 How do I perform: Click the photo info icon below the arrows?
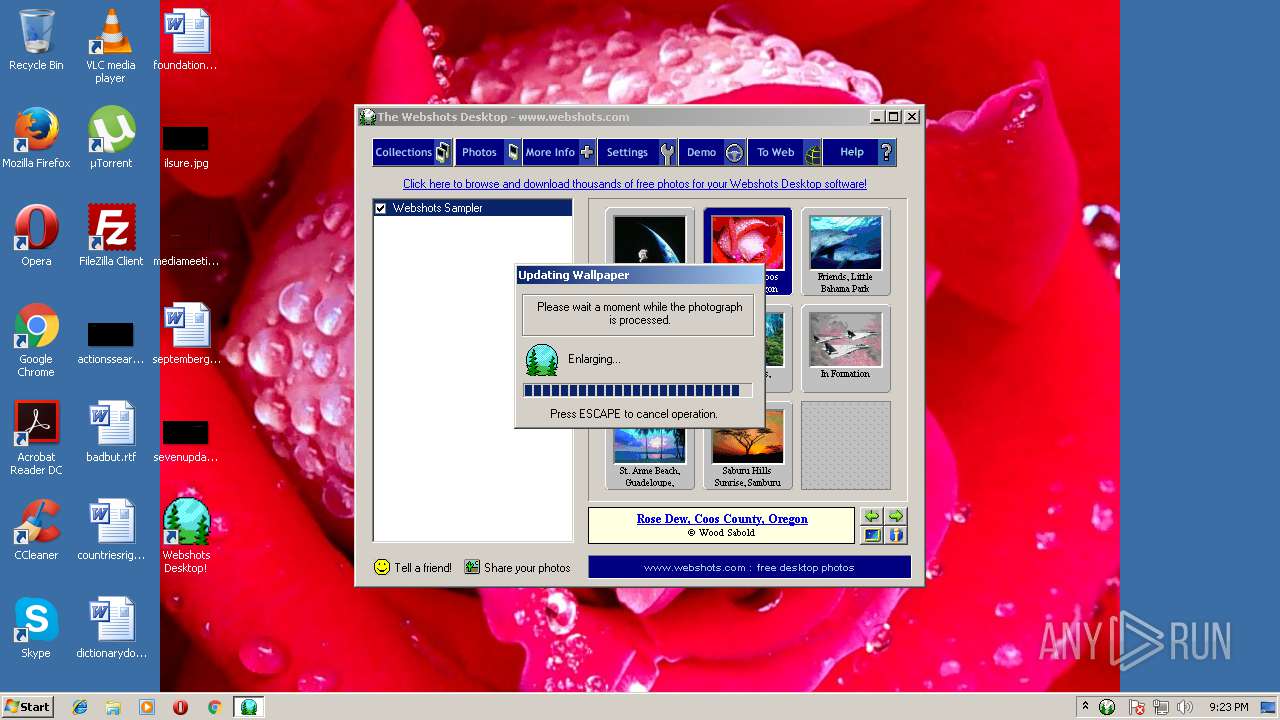point(896,535)
